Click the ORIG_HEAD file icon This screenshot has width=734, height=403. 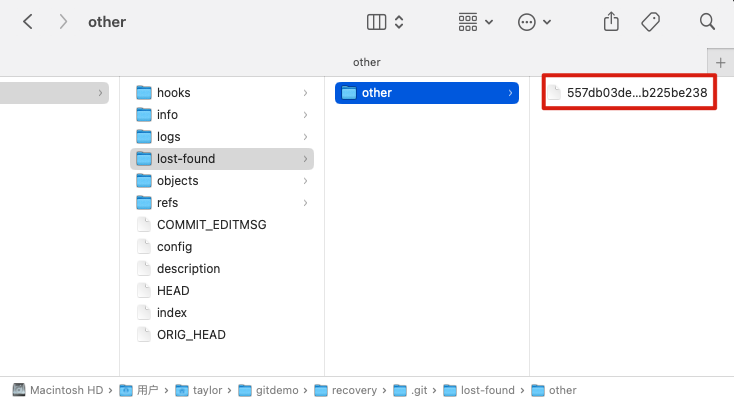coord(144,335)
